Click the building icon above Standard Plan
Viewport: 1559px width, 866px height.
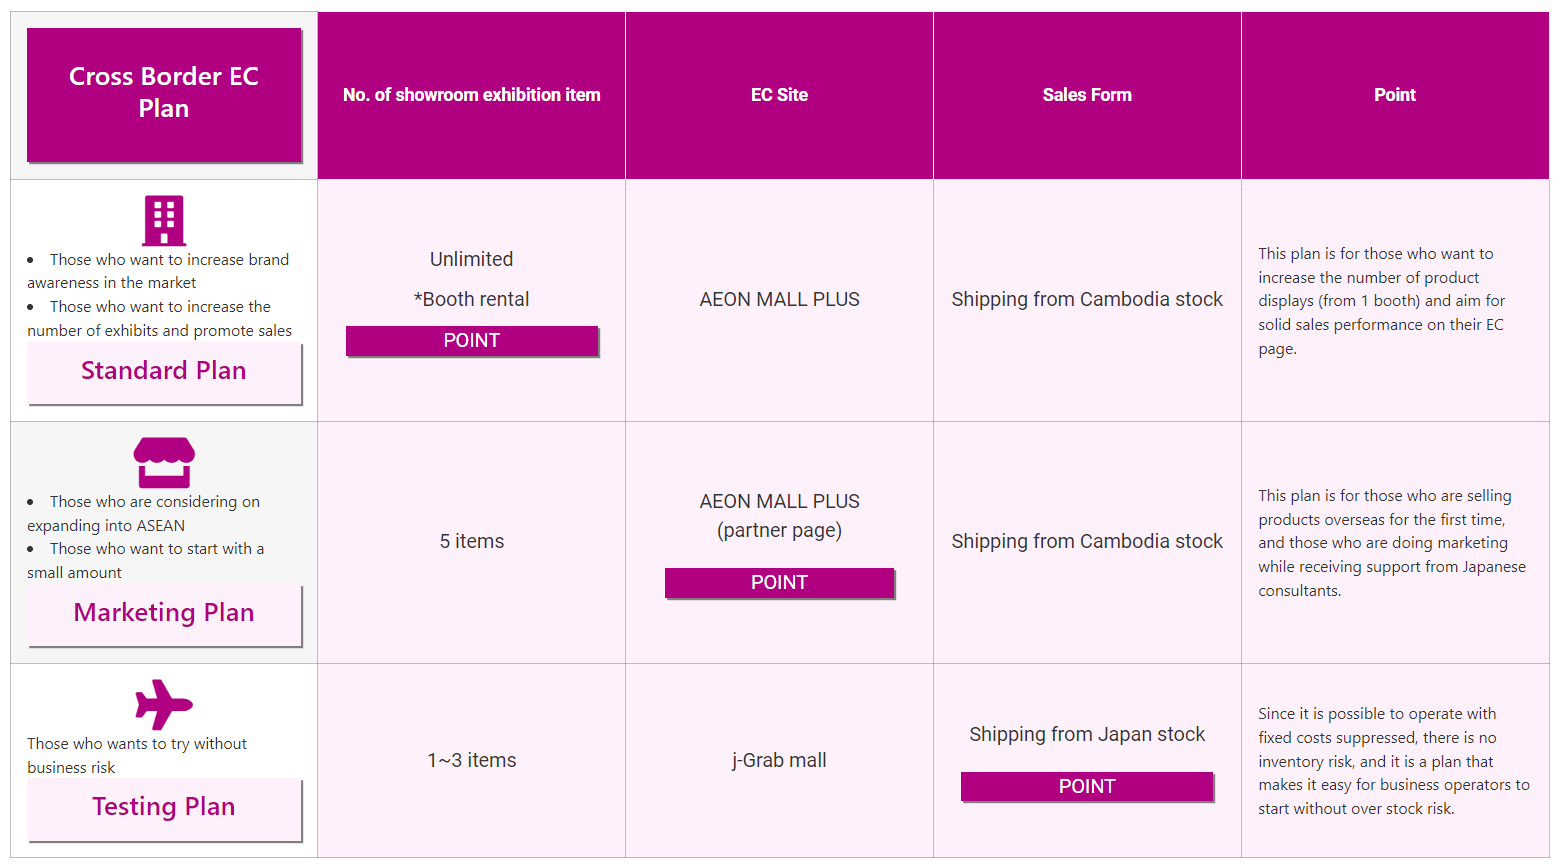(x=164, y=220)
